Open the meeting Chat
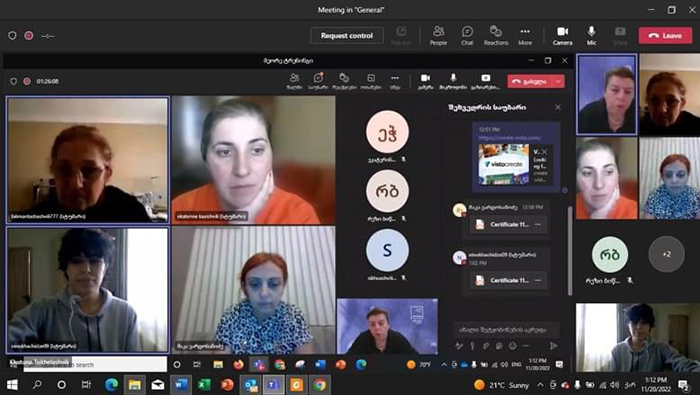Screen dimensions: 700x395 [467, 35]
